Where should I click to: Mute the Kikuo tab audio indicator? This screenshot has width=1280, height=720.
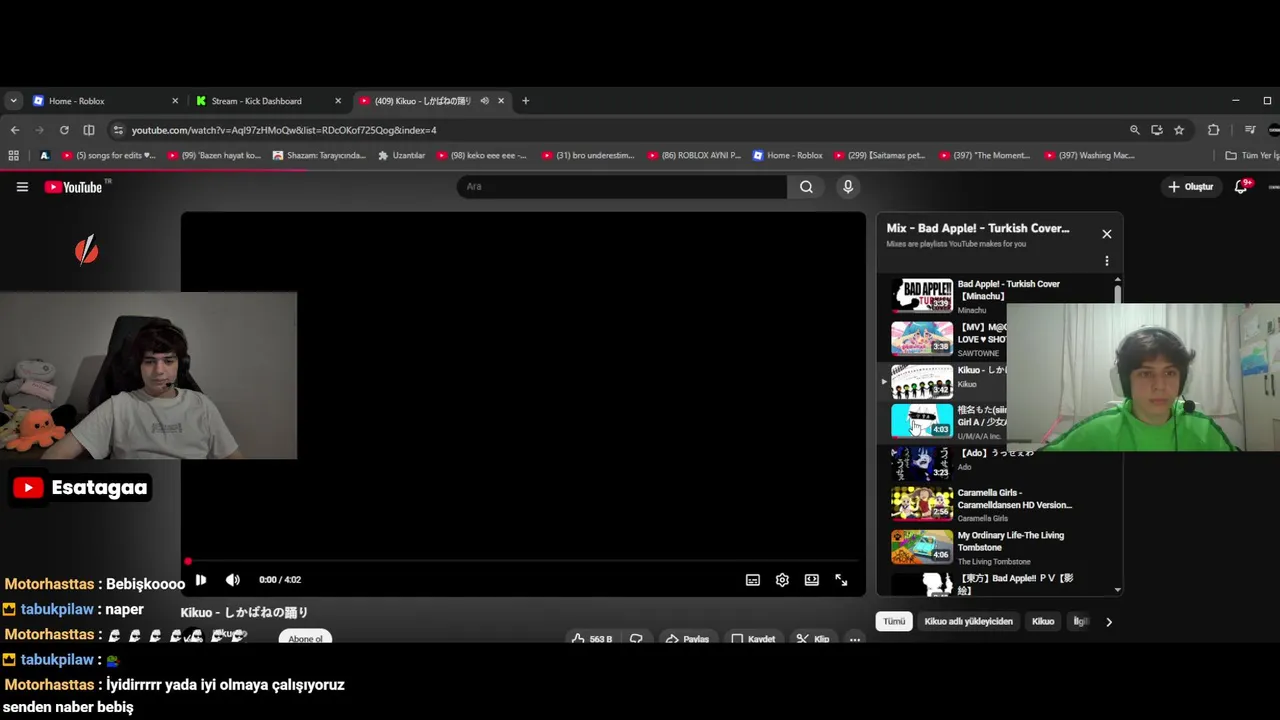[484, 101]
